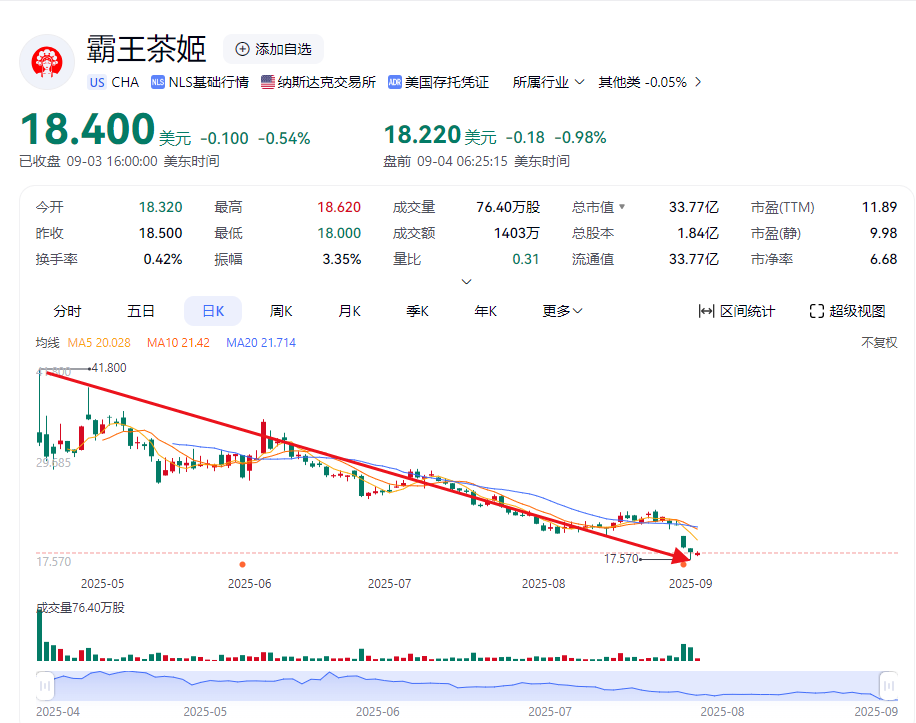Click the 2025-07 chart axis label

390,583
